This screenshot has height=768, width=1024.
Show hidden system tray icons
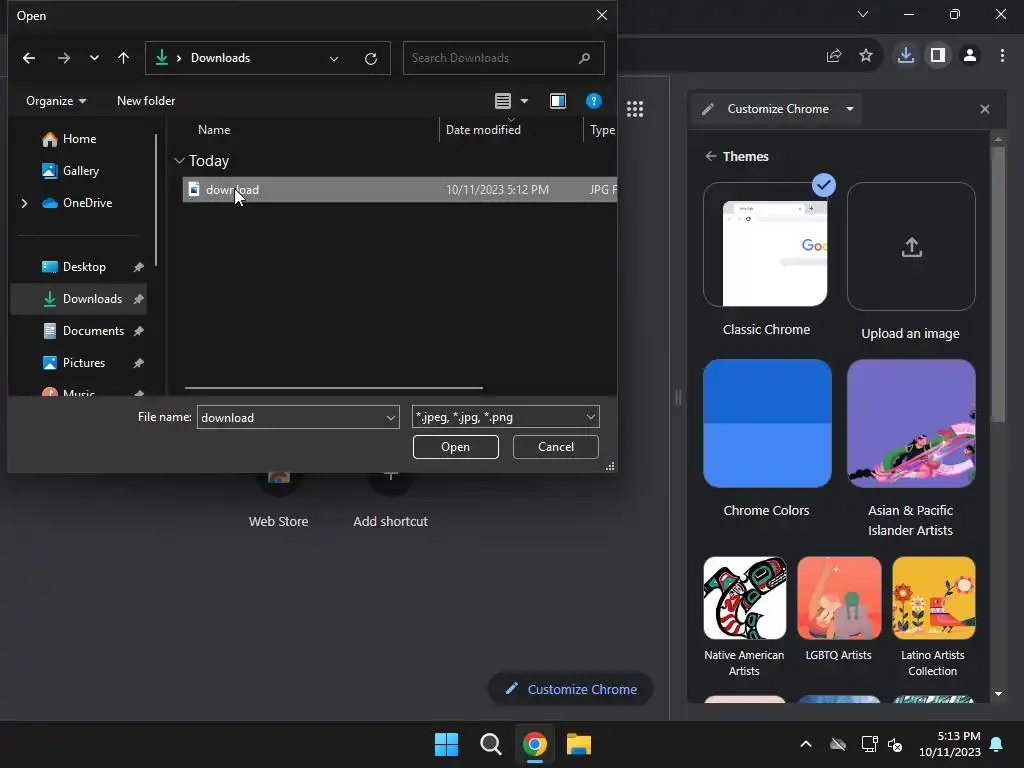pyautogui.click(x=806, y=744)
